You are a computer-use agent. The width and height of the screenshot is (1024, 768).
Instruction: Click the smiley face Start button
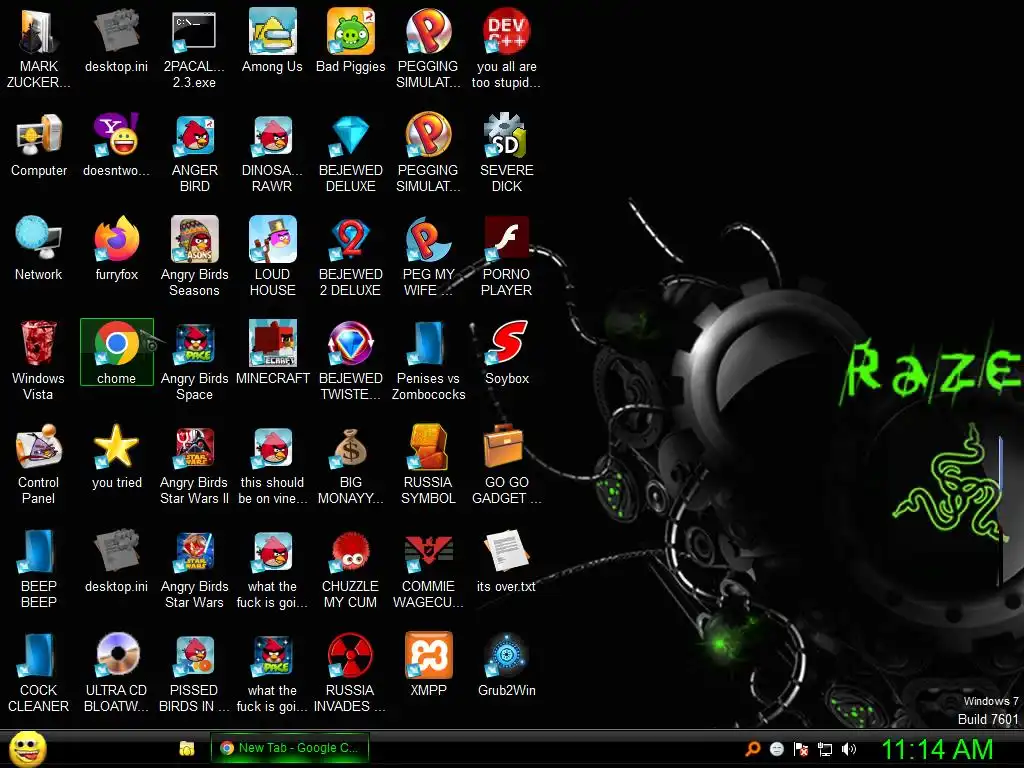pyautogui.click(x=28, y=748)
